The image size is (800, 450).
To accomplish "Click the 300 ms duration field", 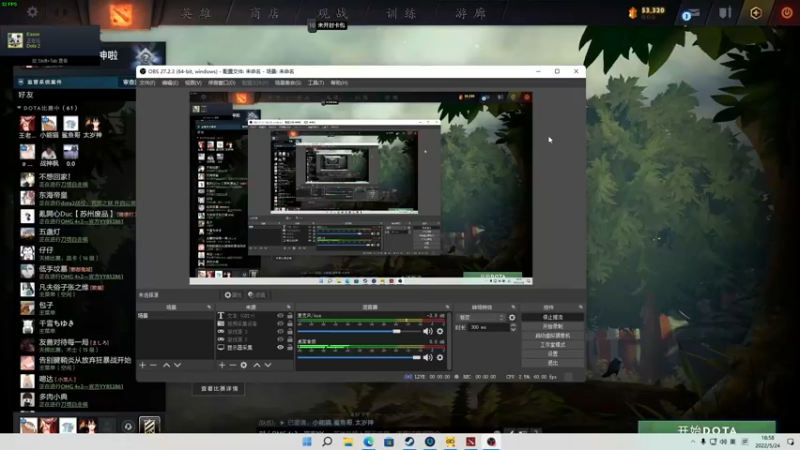I will pos(488,327).
